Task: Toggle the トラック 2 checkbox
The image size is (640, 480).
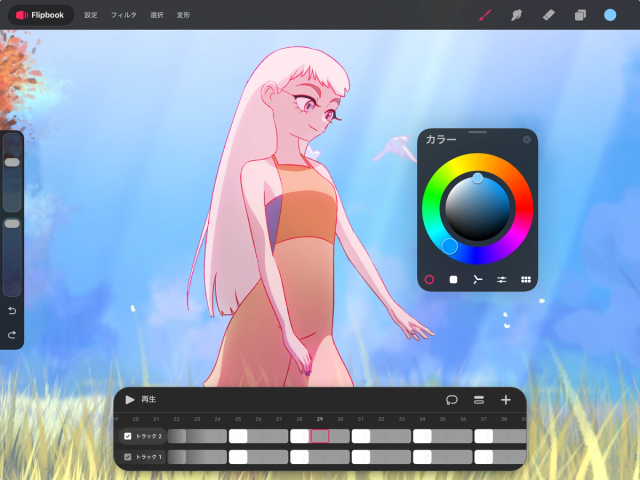Action: [x=127, y=436]
